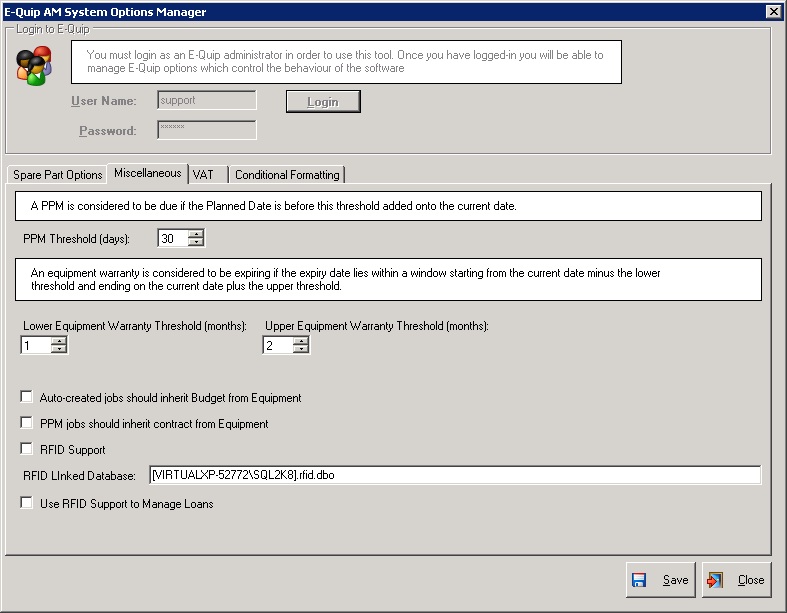Decrease PPM Threshold days with down arrow
Image resolution: width=787 pixels, height=613 pixels.
(x=196, y=242)
